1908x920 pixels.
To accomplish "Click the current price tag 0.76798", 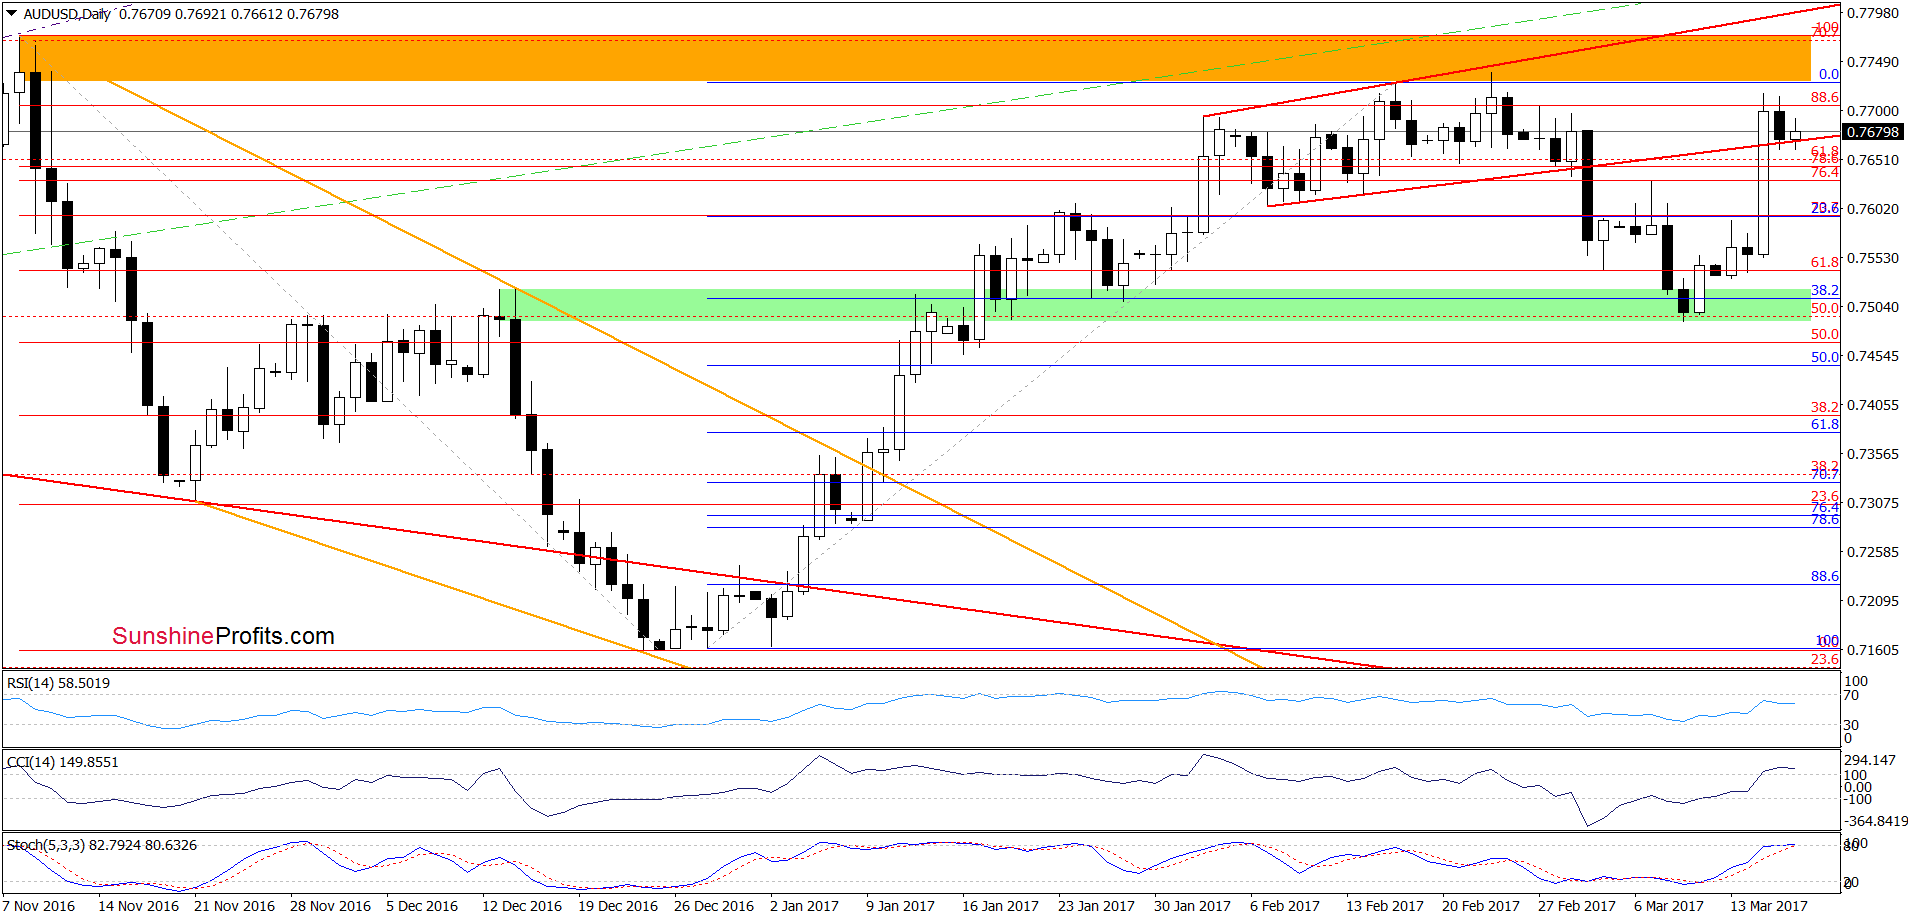I will [1872, 132].
